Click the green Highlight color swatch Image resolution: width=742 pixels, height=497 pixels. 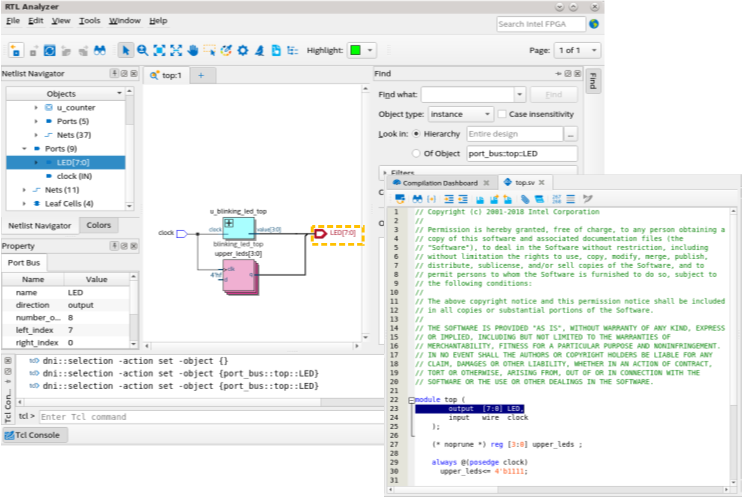tap(356, 50)
